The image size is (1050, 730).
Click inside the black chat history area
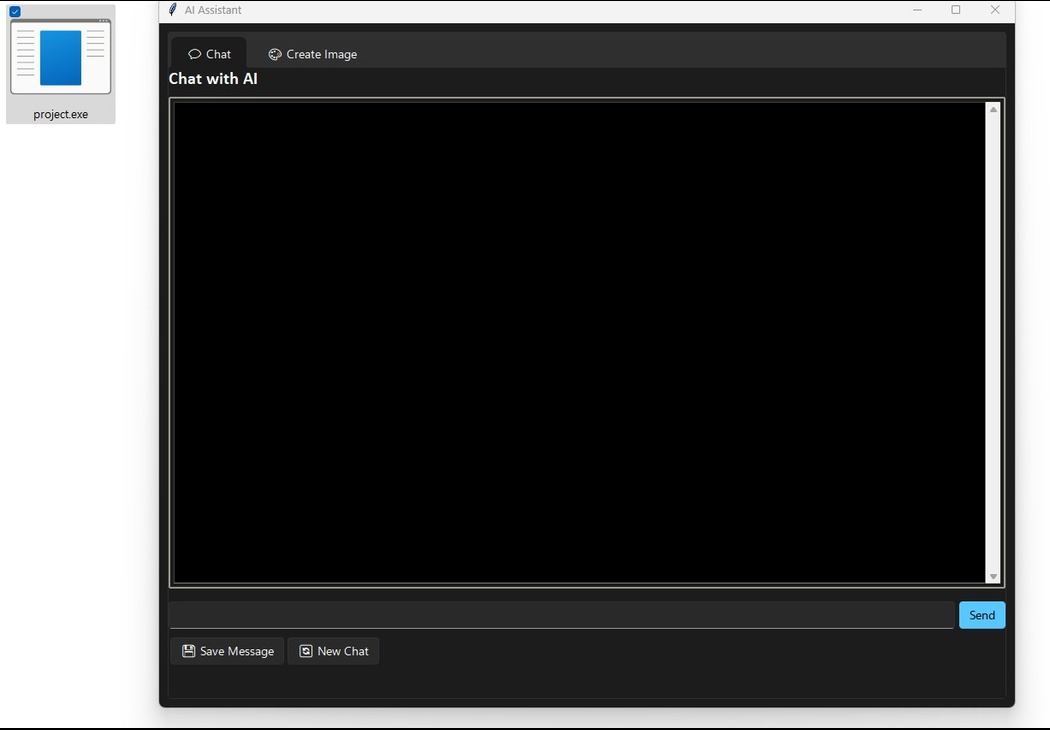tap(578, 340)
